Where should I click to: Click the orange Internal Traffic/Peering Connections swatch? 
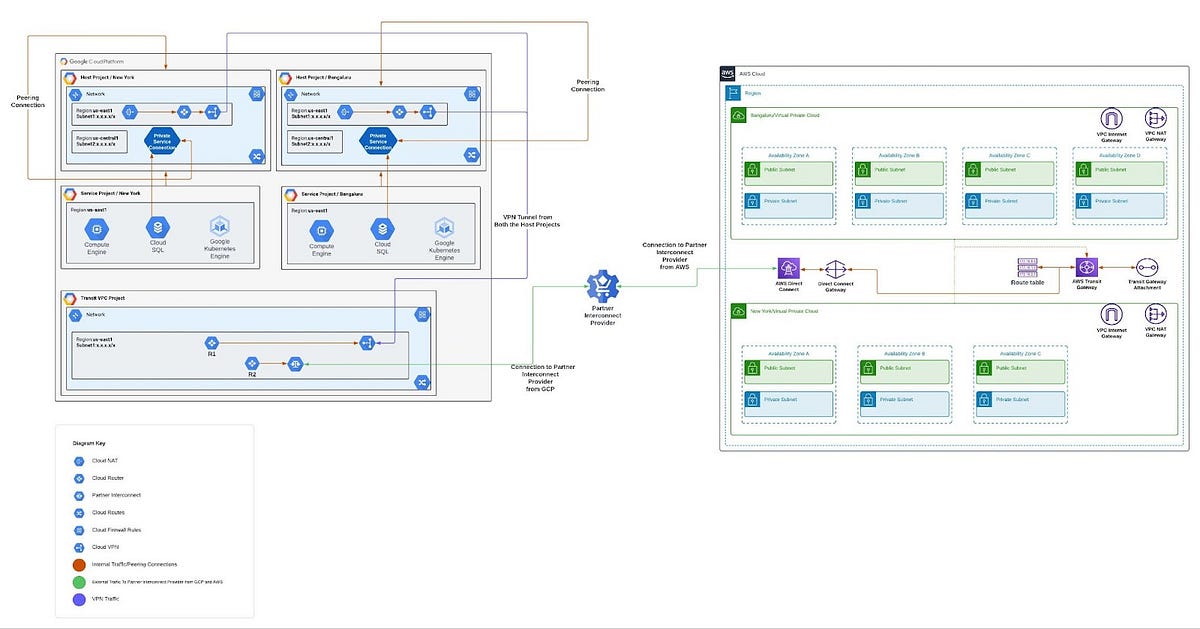(77, 564)
